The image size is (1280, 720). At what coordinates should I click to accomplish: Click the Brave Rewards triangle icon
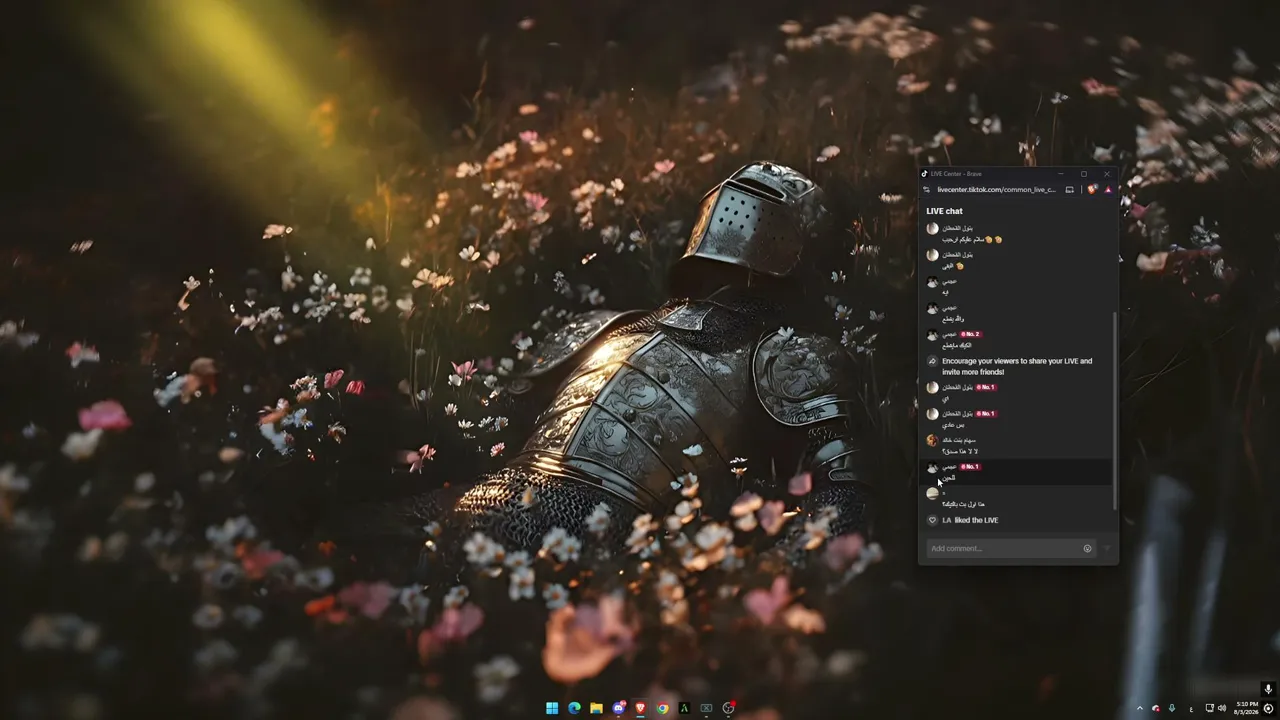[x=1108, y=189]
